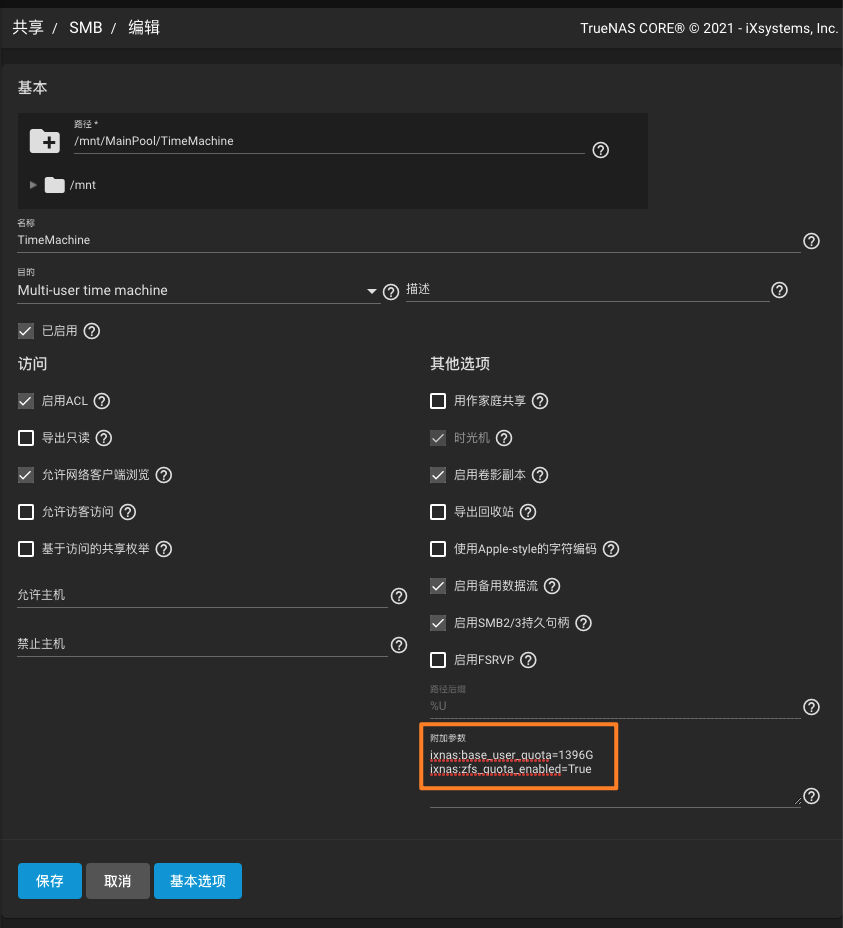
Task: Click help icon next to 允许主机
Action: [x=399, y=596]
